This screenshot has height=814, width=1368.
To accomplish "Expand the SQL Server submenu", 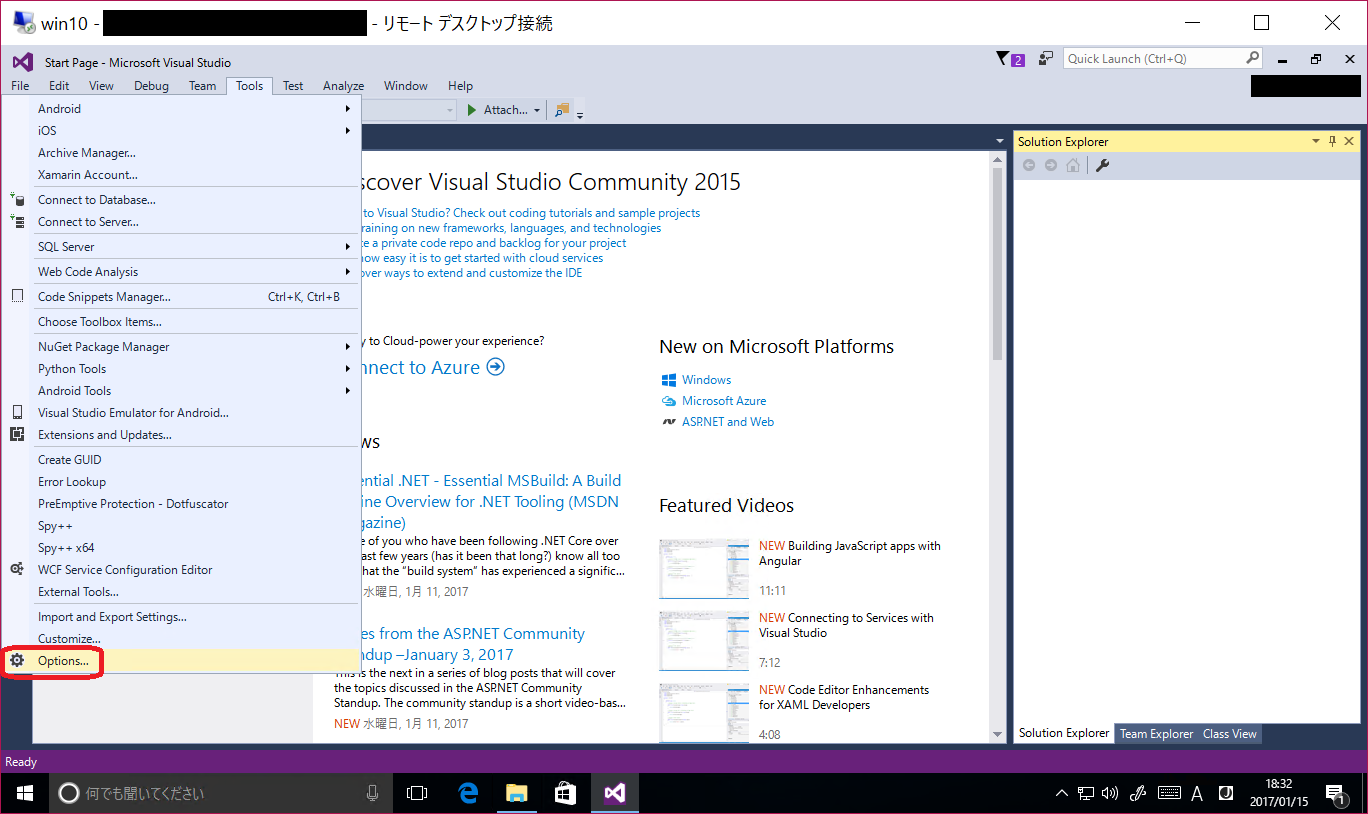I will click(66, 245).
